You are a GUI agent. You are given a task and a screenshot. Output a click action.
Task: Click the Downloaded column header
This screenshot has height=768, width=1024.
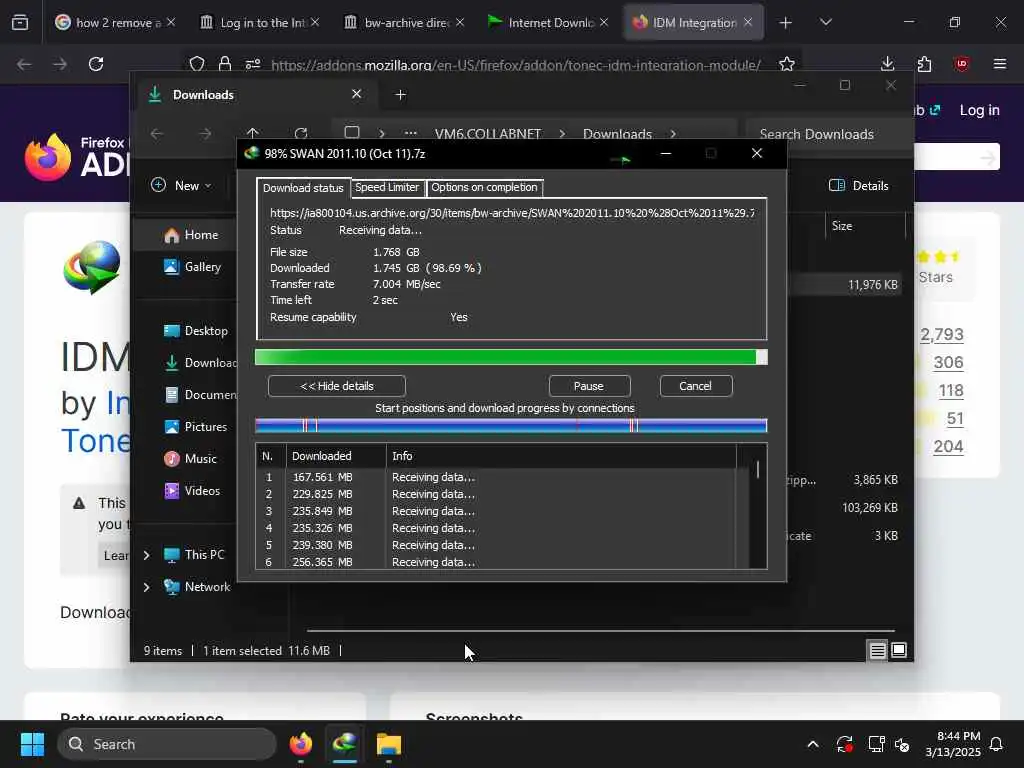336,456
